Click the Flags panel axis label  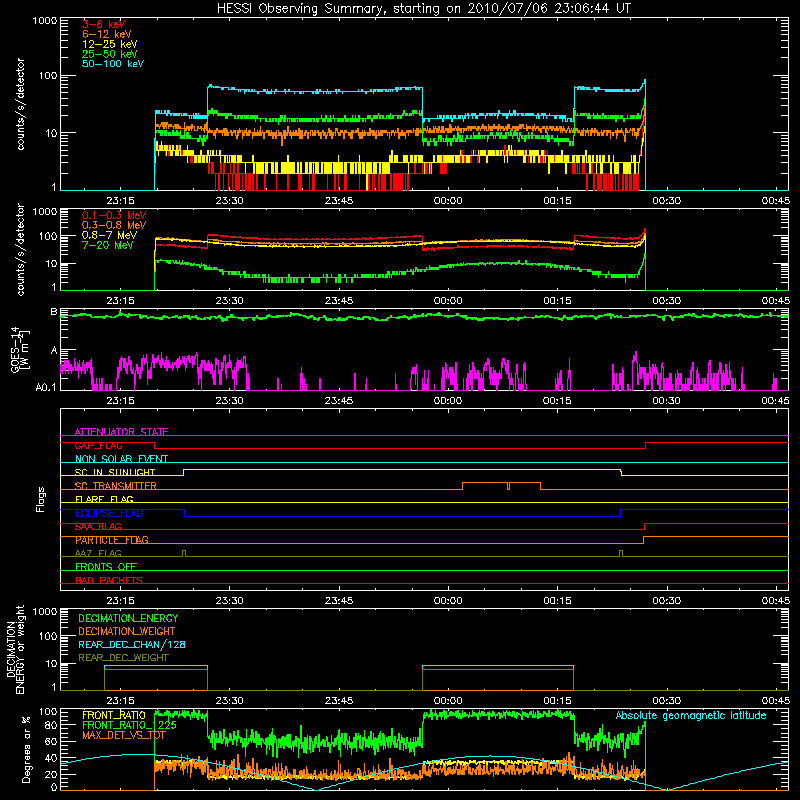pyautogui.click(x=41, y=499)
